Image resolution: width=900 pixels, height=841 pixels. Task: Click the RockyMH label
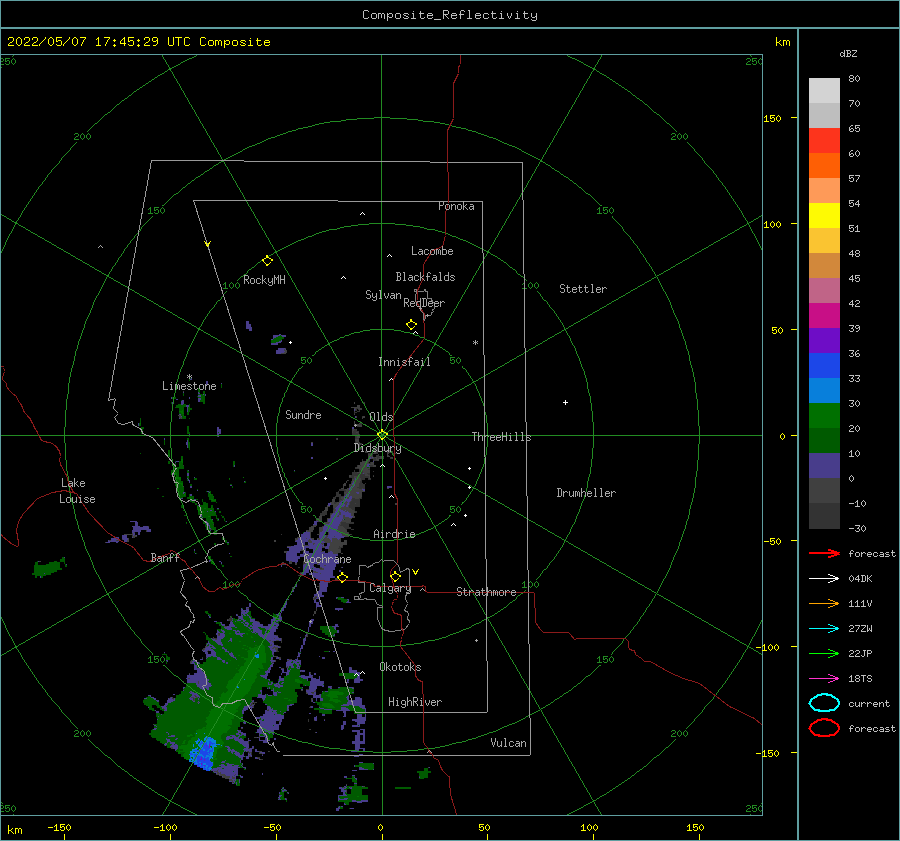[x=264, y=280]
